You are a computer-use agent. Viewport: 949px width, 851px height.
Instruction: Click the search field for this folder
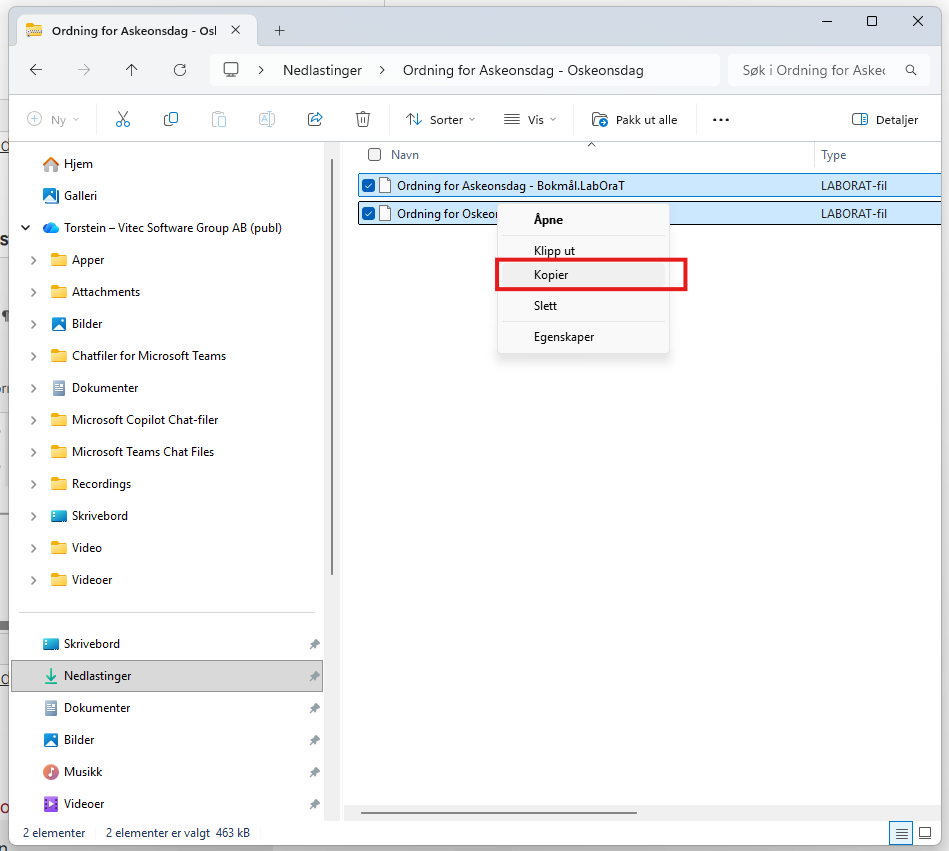pyautogui.click(x=815, y=70)
